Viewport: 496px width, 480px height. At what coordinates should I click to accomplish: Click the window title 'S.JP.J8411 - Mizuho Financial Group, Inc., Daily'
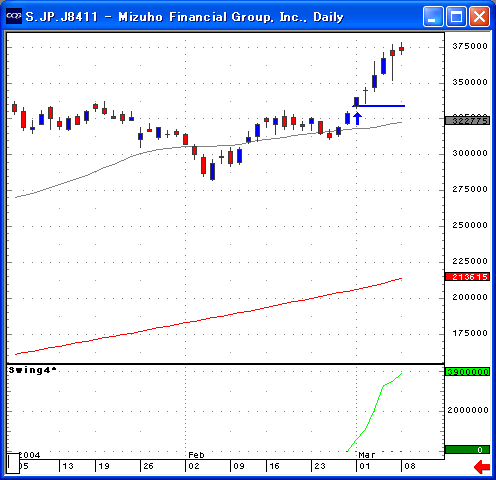pos(184,17)
